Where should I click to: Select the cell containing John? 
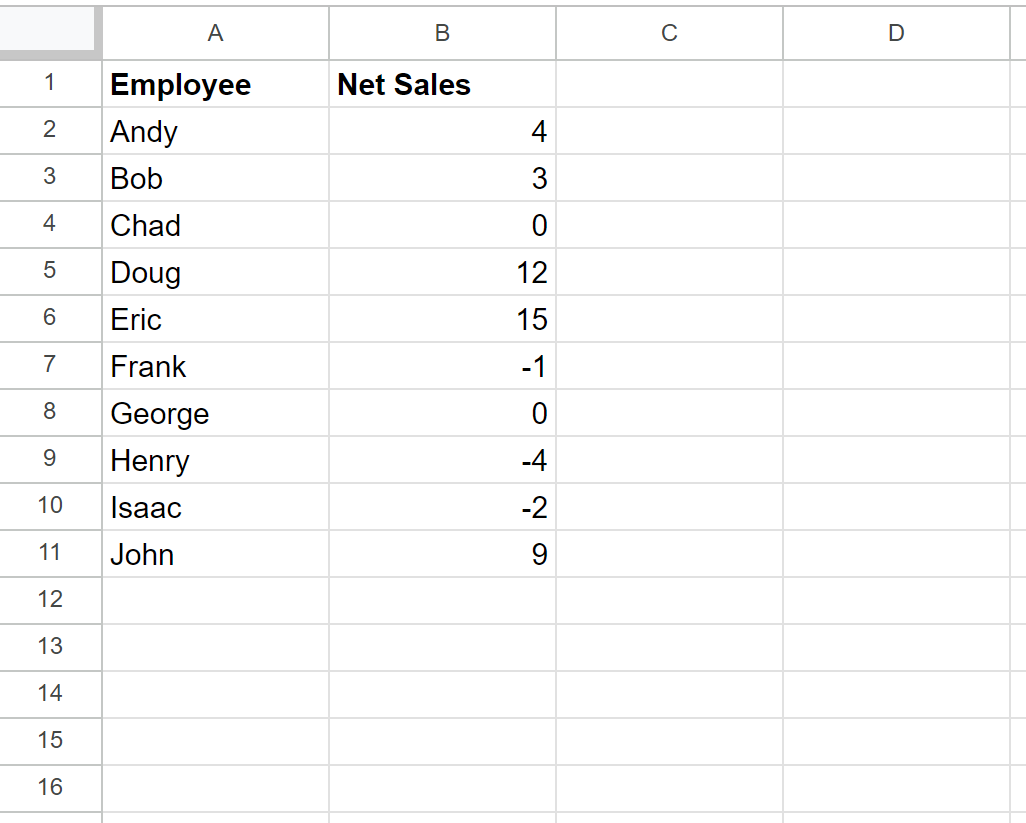[x=215, y=554]
